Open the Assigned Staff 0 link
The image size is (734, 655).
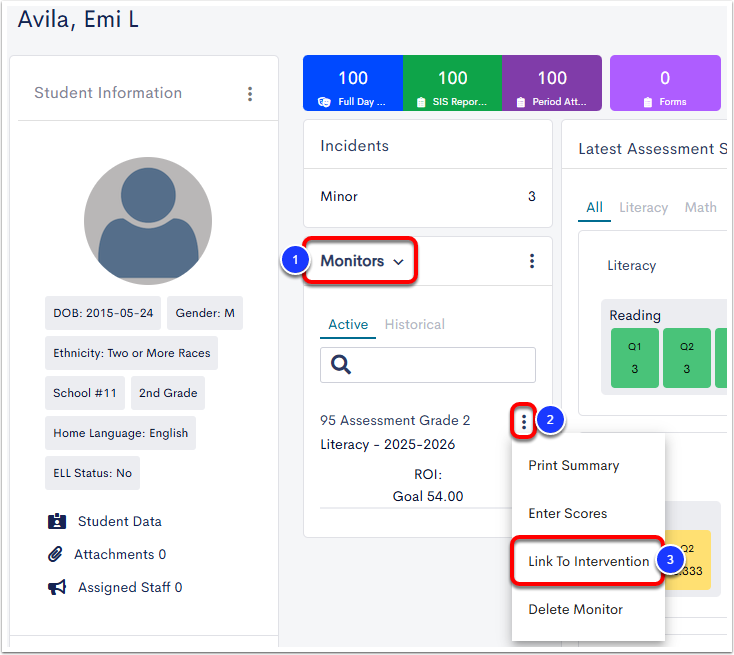130,587
